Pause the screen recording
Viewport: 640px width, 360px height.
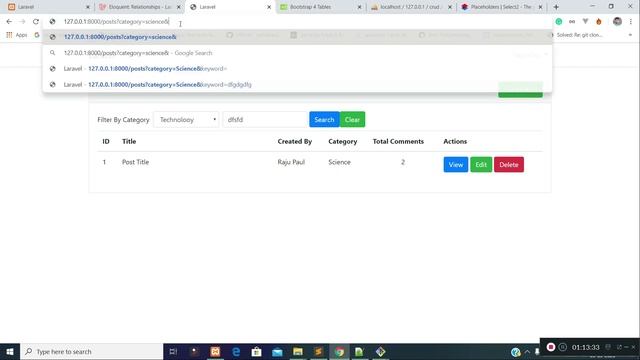pos(562,347)
